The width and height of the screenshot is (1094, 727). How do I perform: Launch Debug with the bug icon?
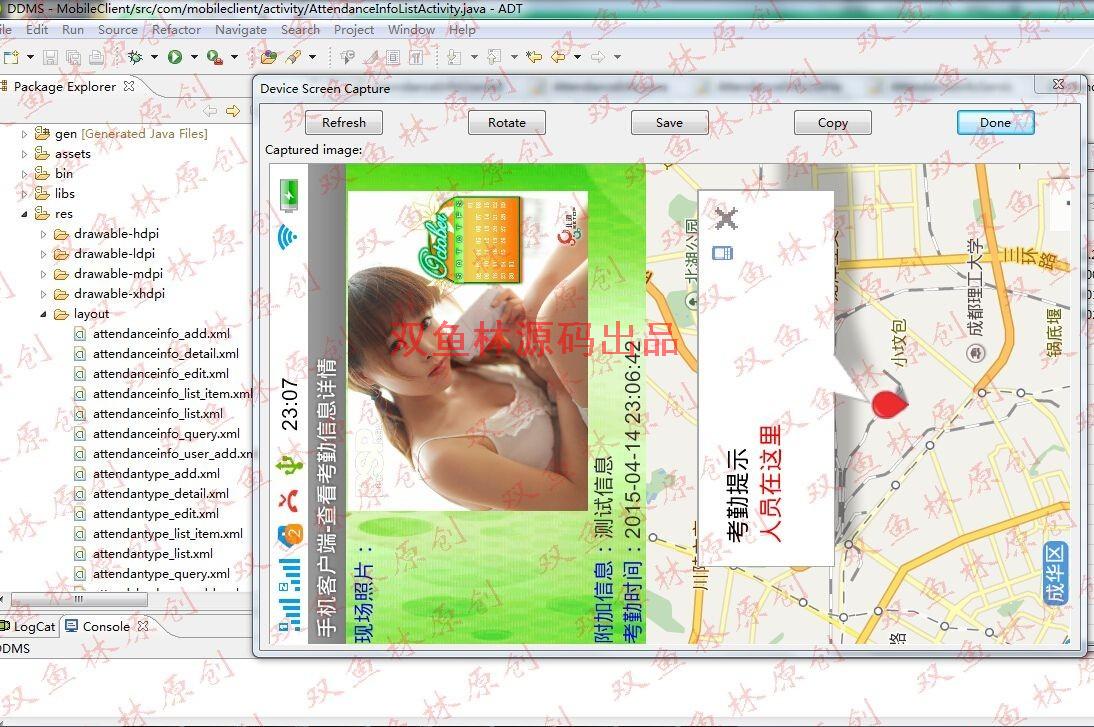pyautogui.click(x=135, y=57)
